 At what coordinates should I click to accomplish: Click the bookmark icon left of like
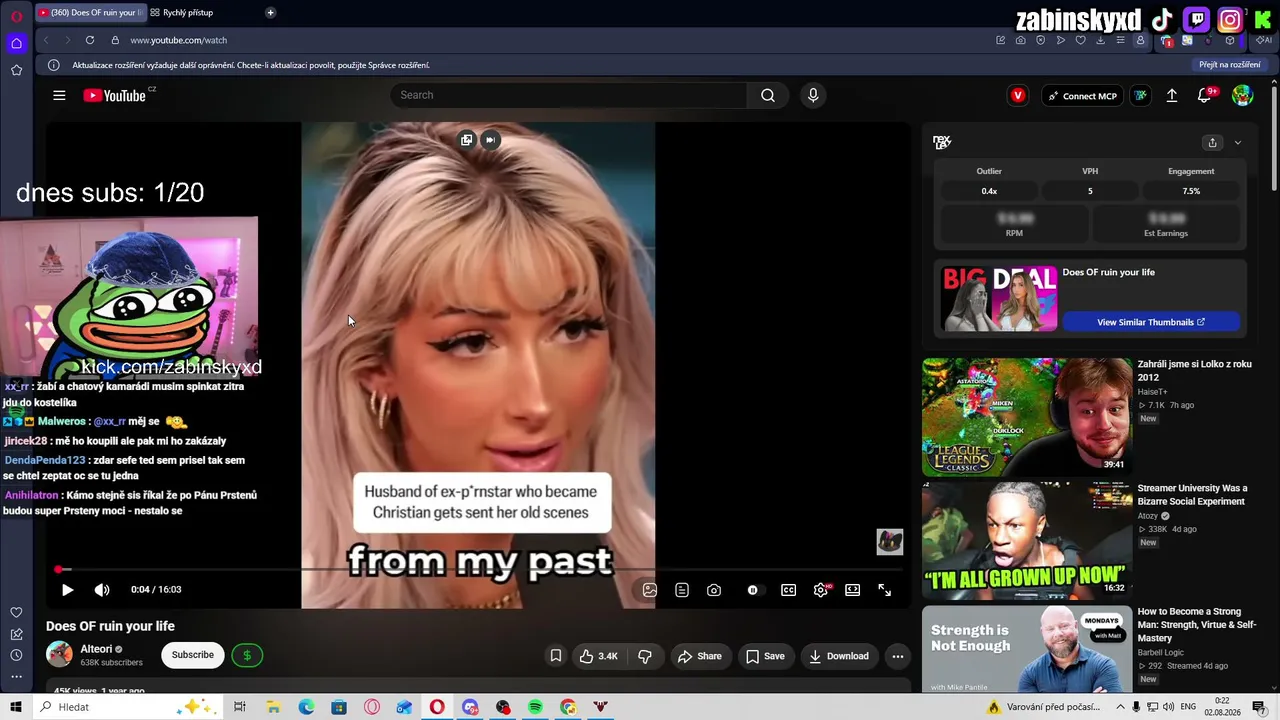click(x=556, y=656)
